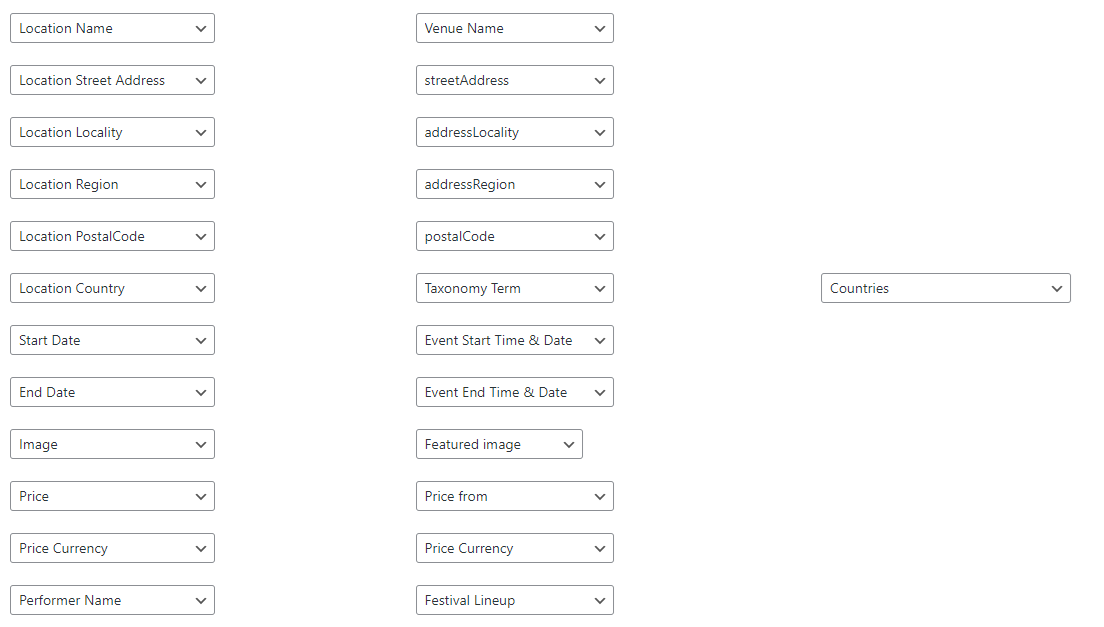Open the Event End Time & Date dropdown
Screen dimensions: 1104x627
[515, 393]
